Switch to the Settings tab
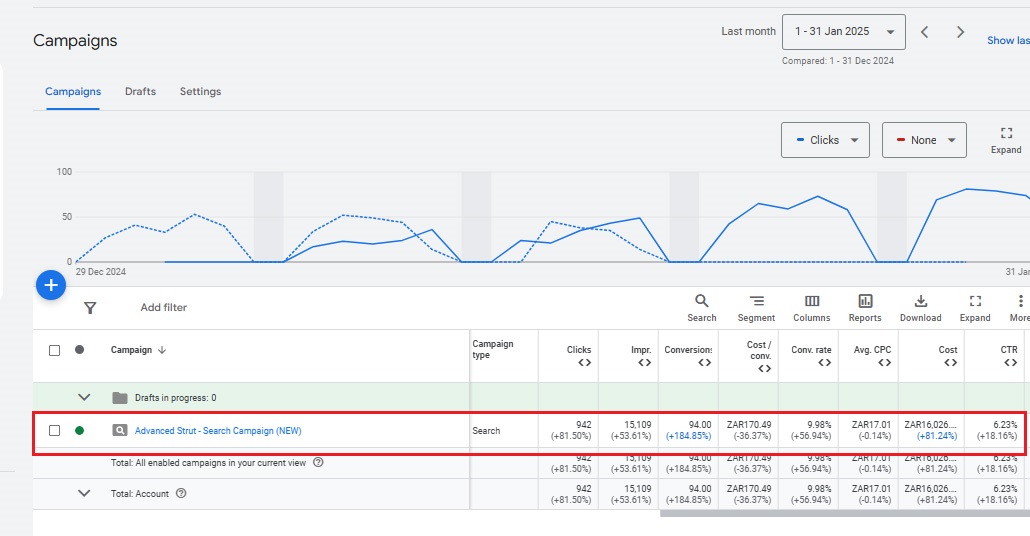The height and width of the screenshot is (536, 1030). (200, 92)
